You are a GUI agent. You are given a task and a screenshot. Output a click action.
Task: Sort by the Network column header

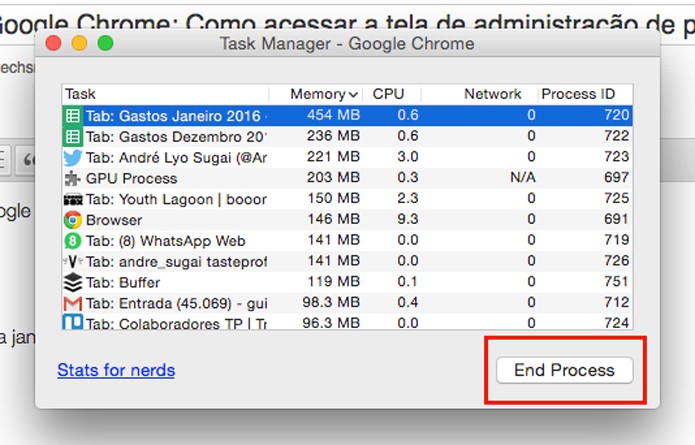click(492, 94)
